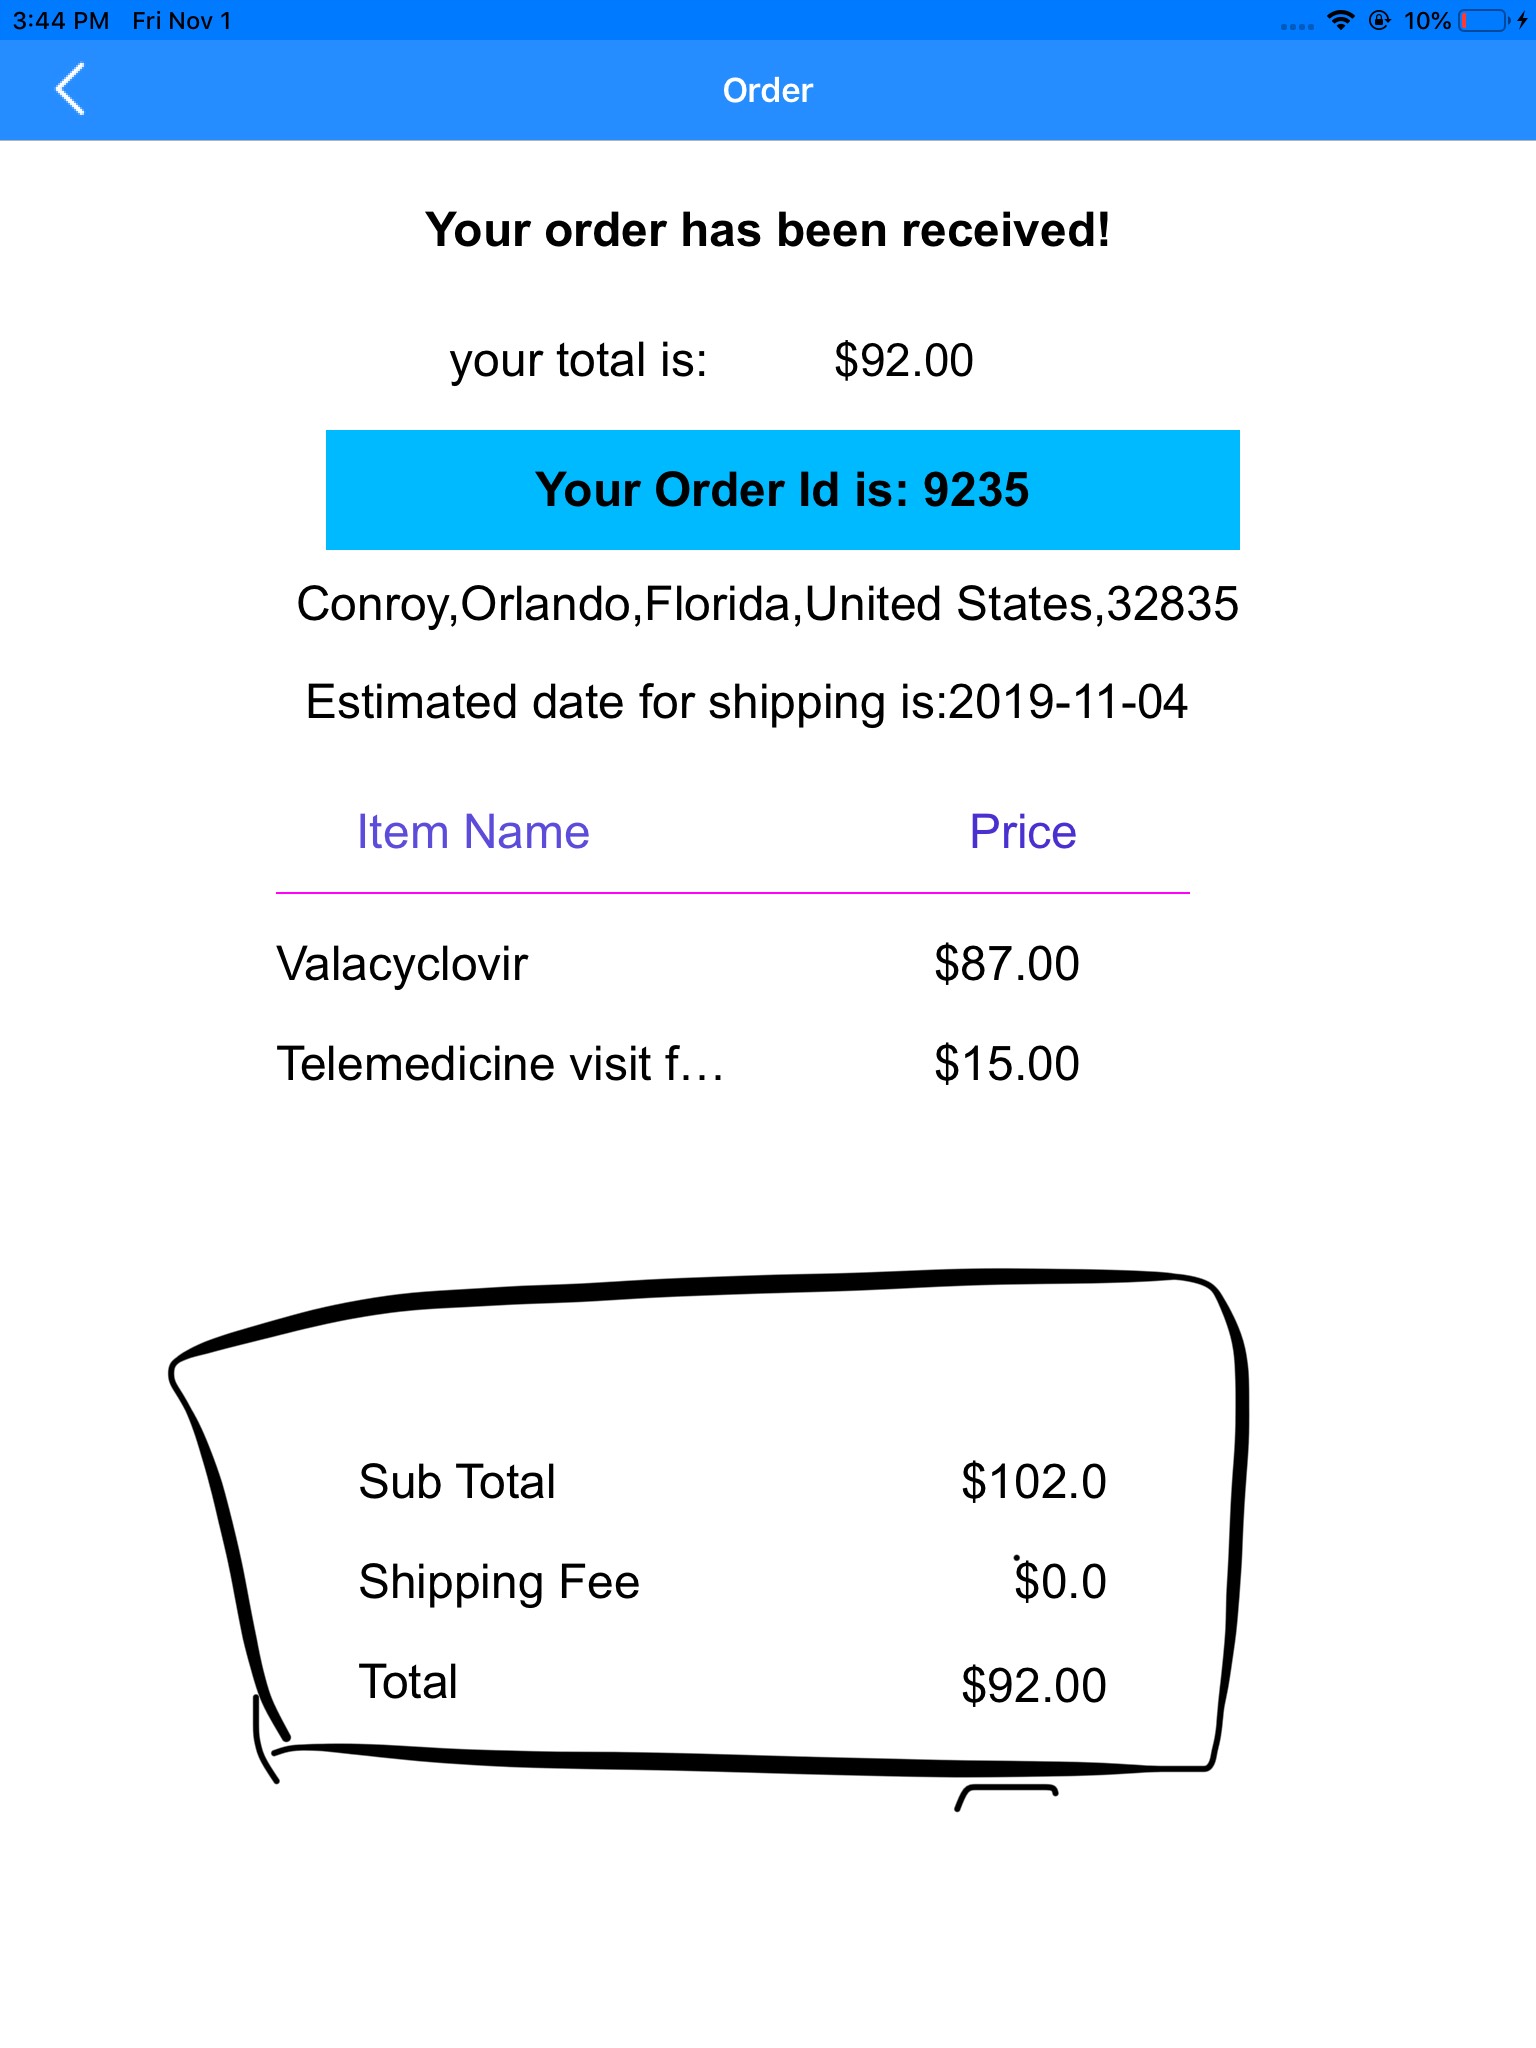Tap the $87.00 Valacyclovir price

pos(1006,964)
